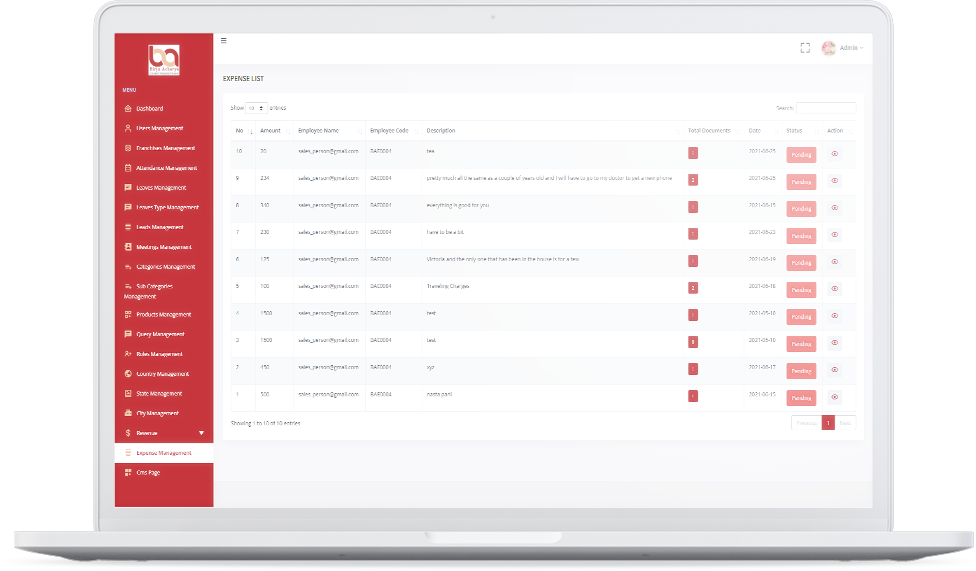Sort the table by the Amount column

274,131
